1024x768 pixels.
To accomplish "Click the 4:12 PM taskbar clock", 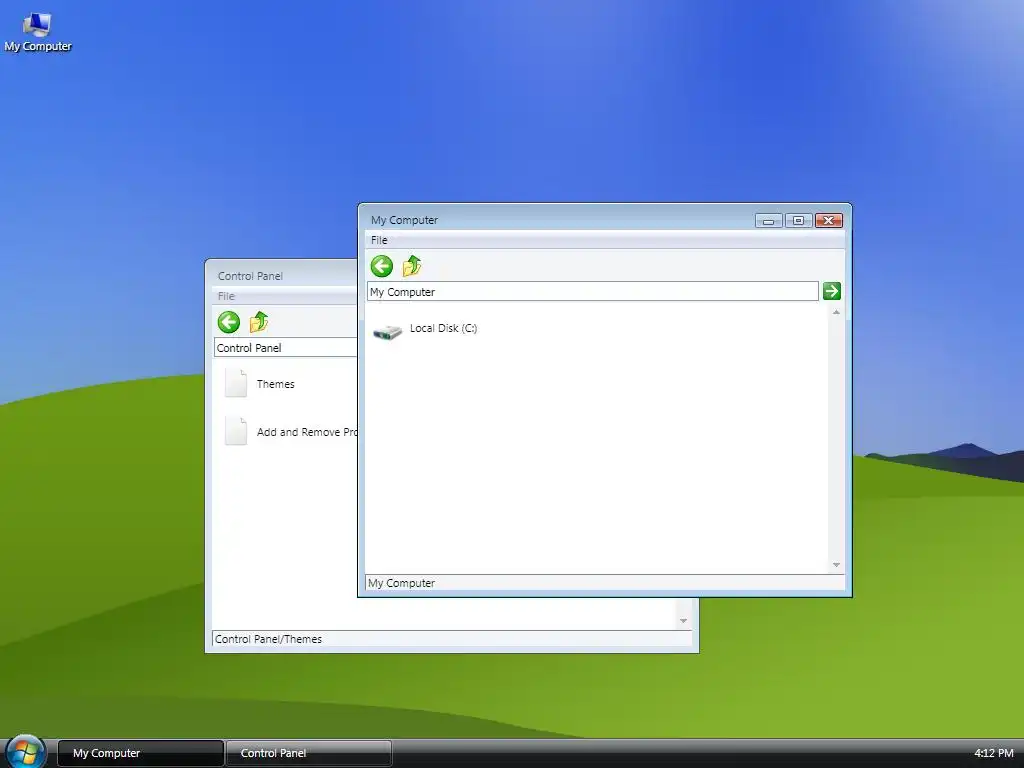I will (994, 753).
